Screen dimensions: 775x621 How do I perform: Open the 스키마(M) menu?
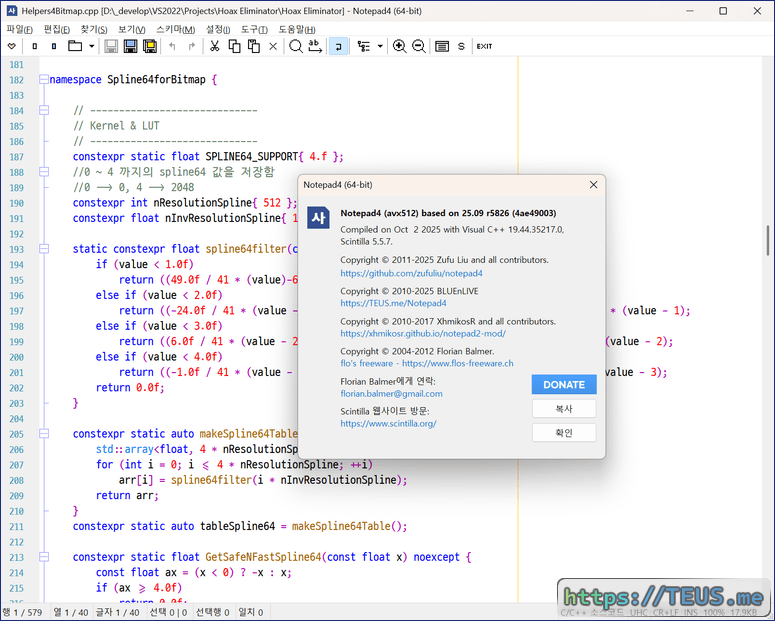175,29
